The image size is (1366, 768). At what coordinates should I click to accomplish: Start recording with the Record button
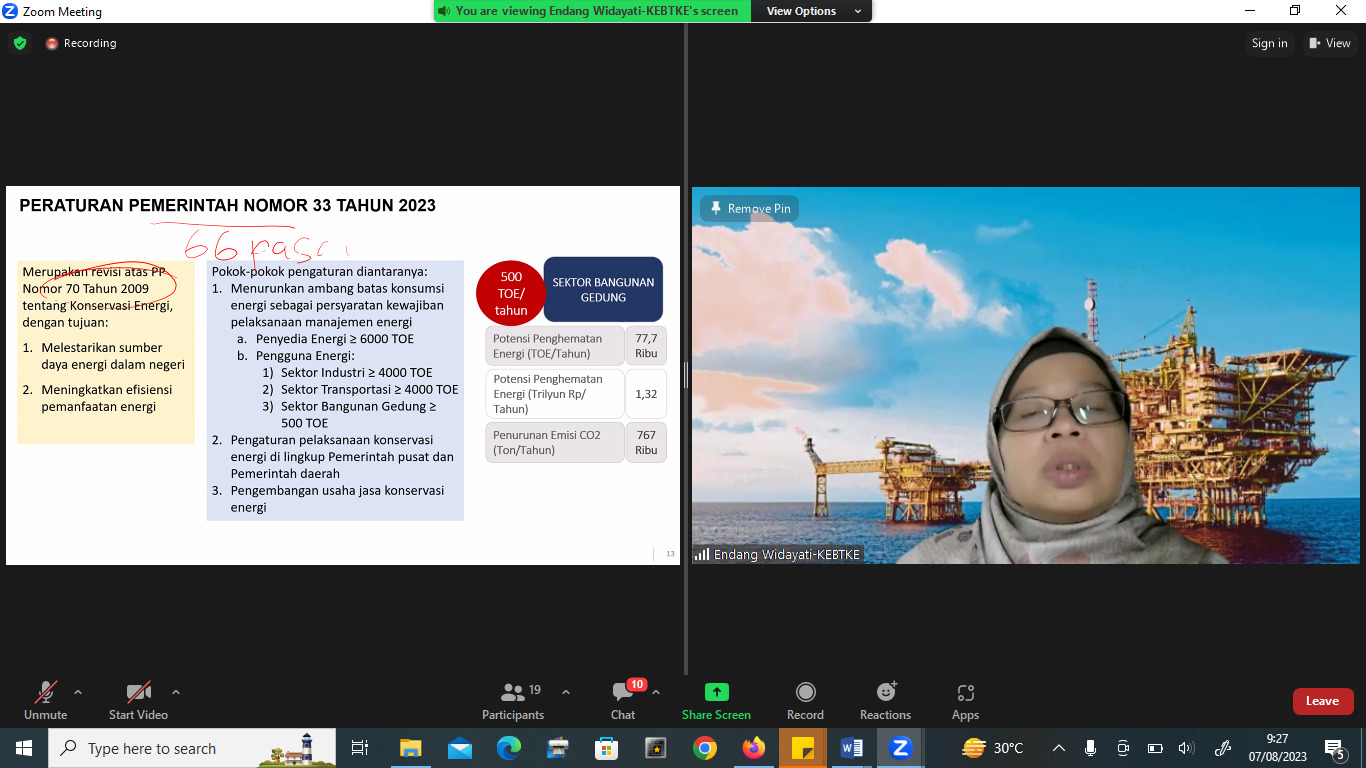tap(805, 700)
